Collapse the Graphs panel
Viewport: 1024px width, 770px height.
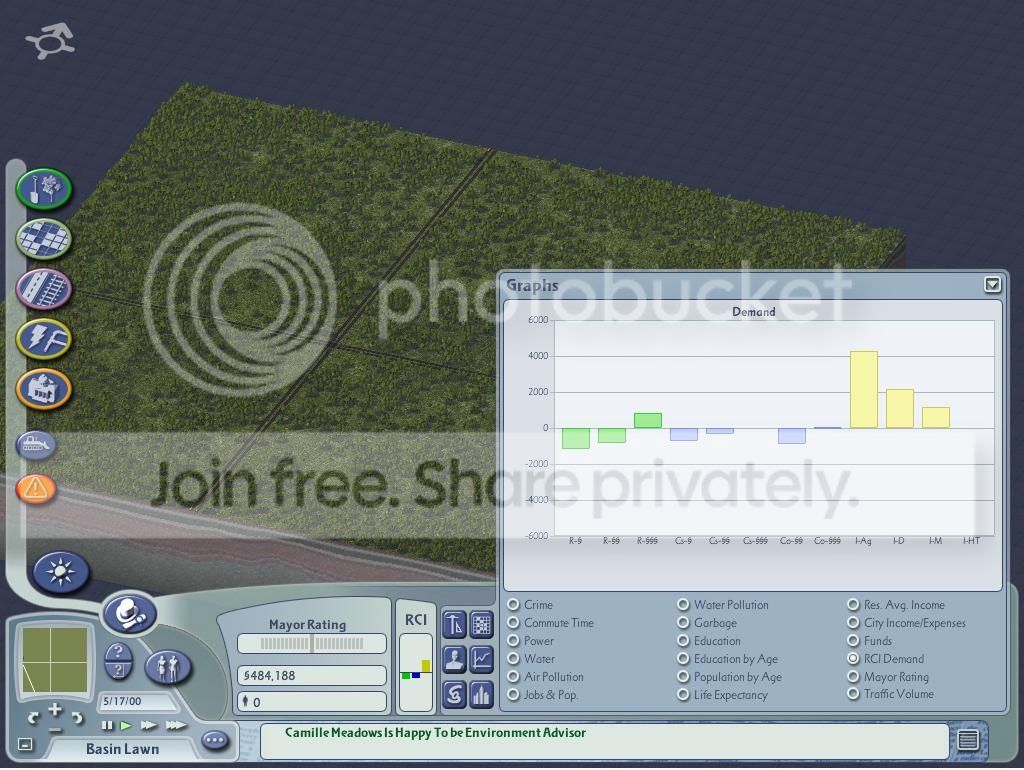click(992, 284)
